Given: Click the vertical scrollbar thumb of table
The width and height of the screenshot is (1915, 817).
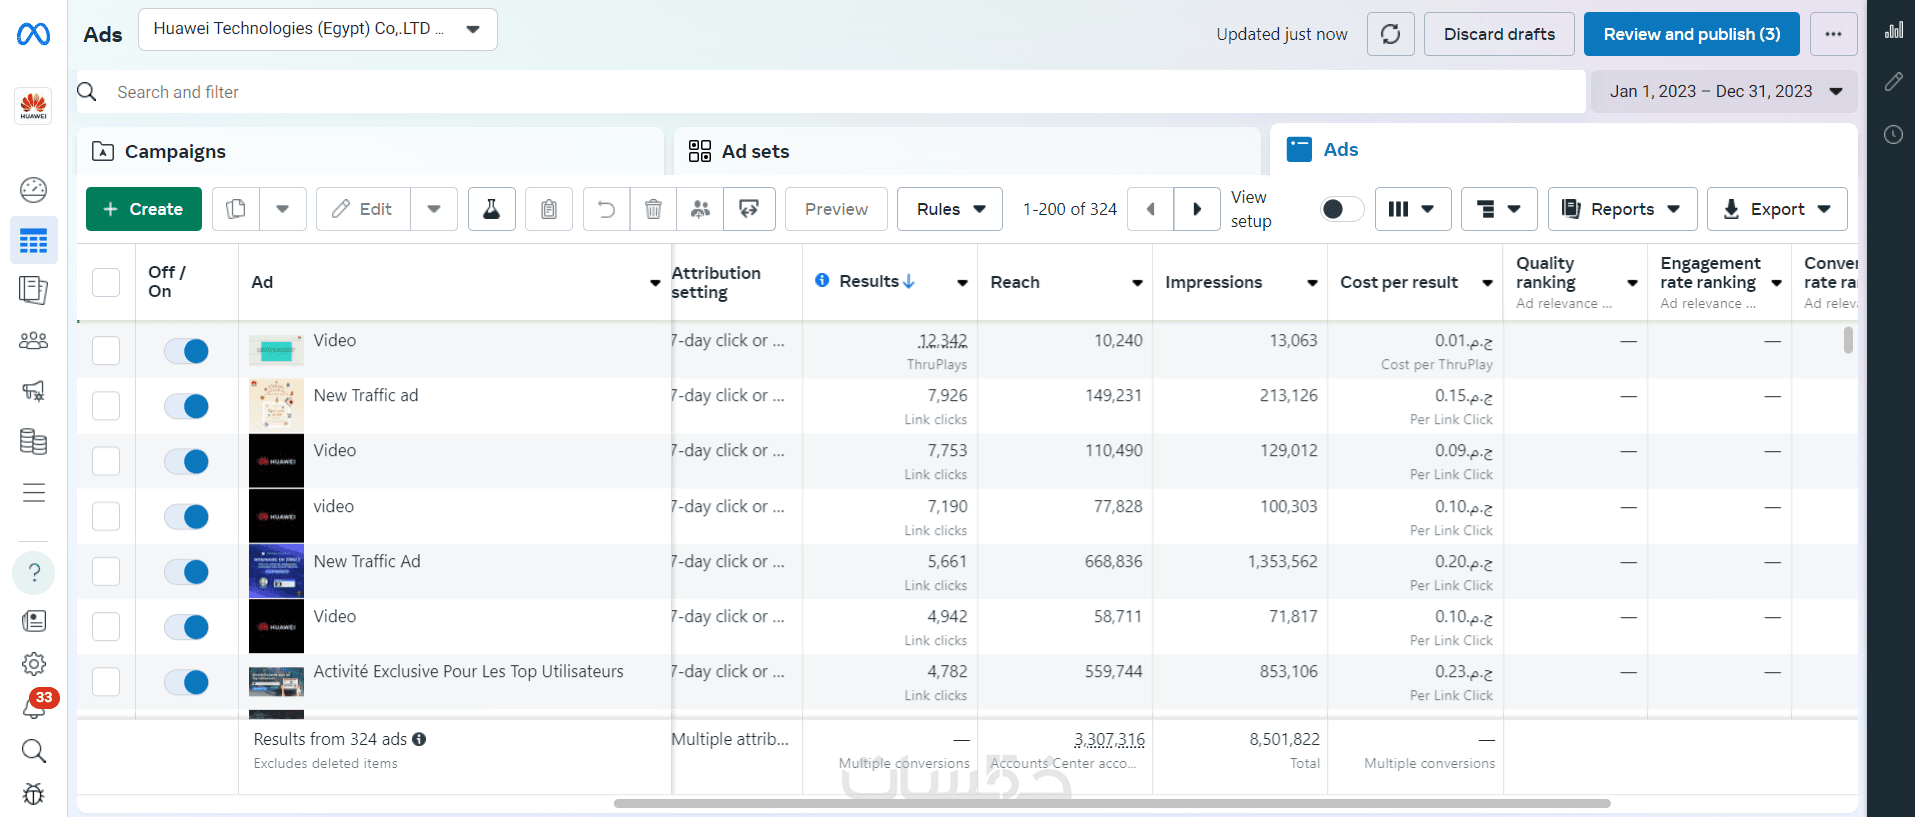Looking at the screenshot, I should (x=1848, y=340).
